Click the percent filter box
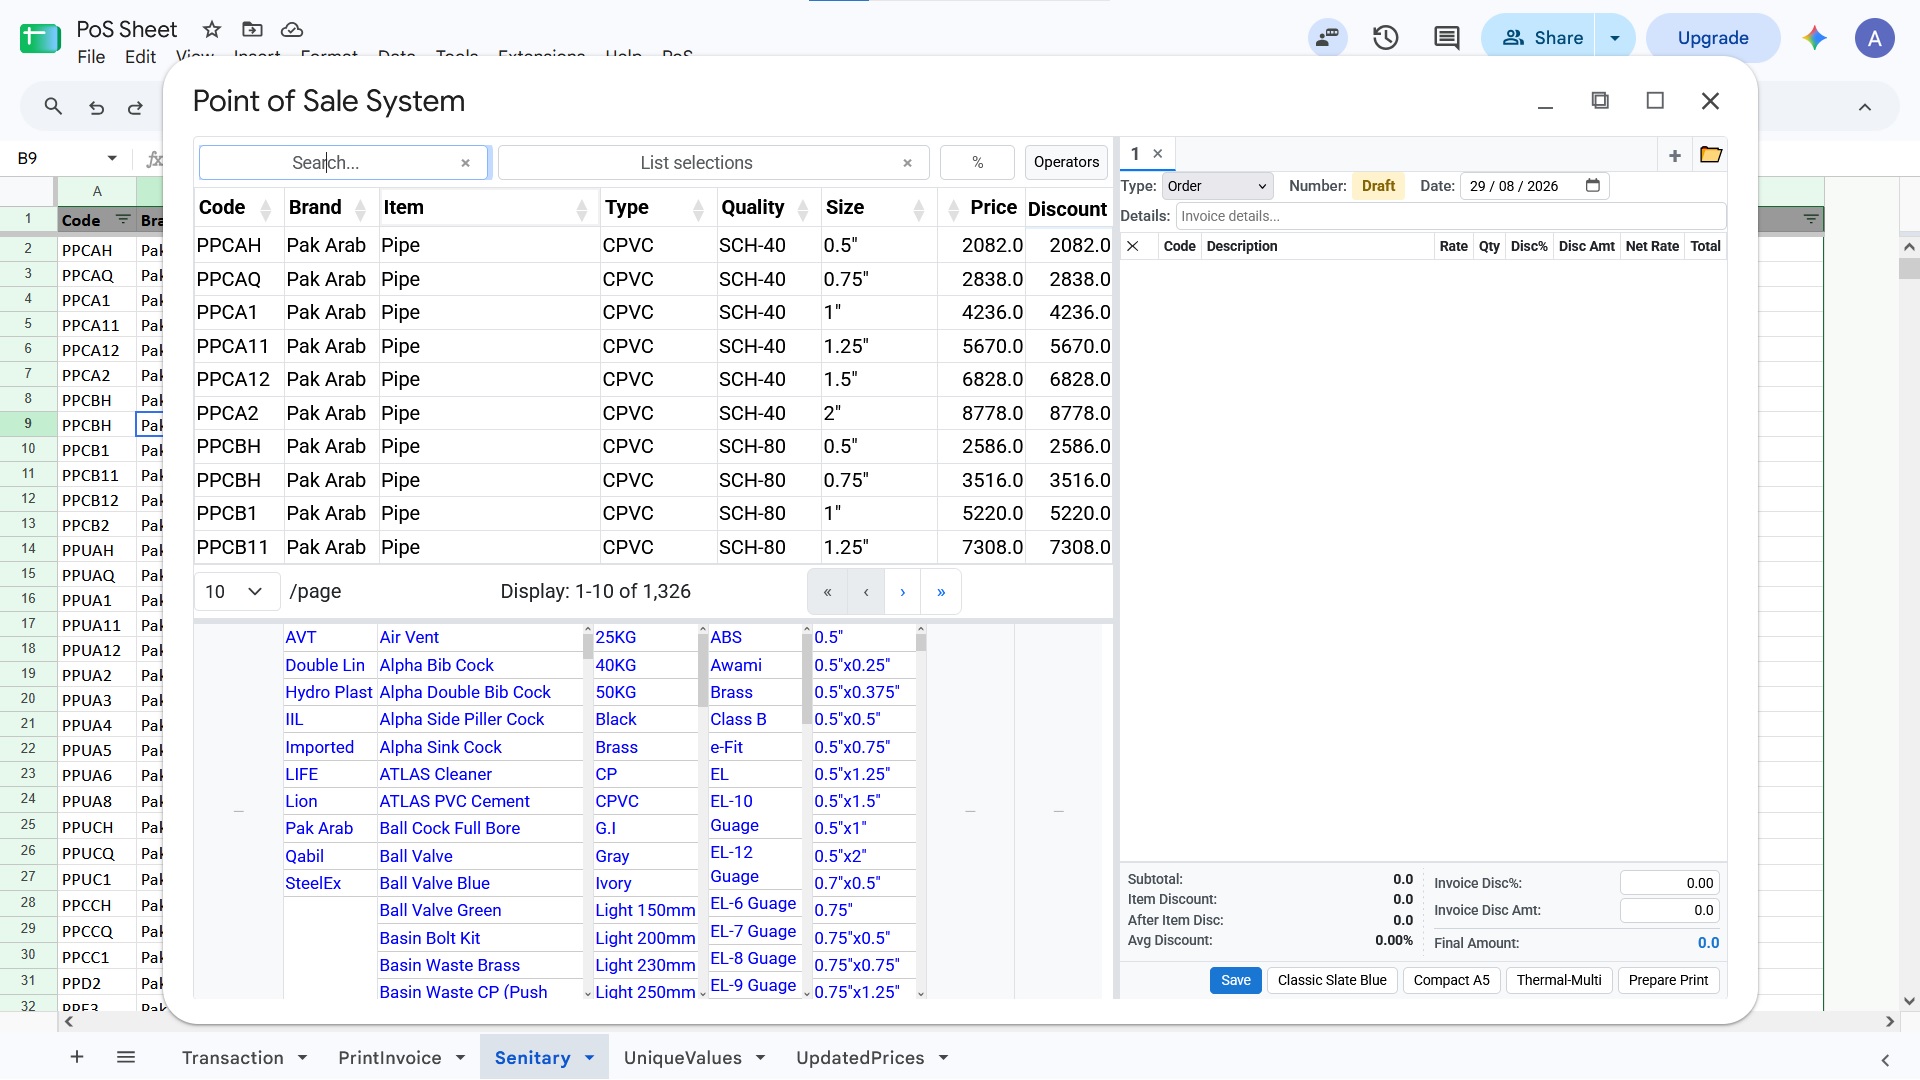Viewport: 1920px width, 1080px height. click(977, 163)
